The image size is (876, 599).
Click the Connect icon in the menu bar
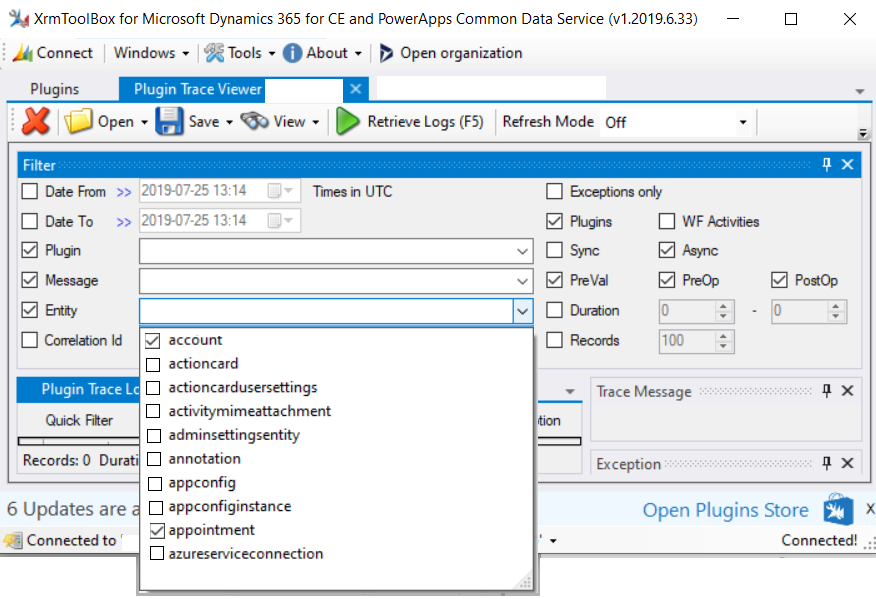click(x=22, y=53)
